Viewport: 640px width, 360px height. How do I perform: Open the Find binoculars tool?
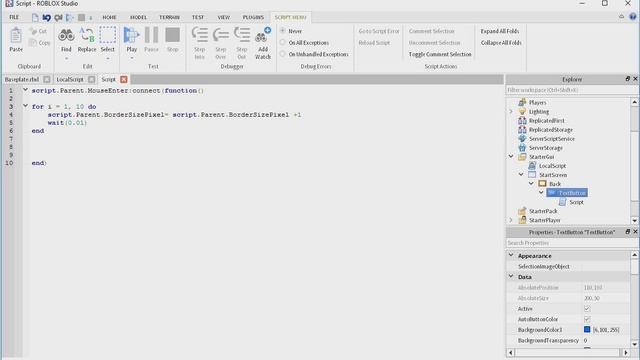66,36
